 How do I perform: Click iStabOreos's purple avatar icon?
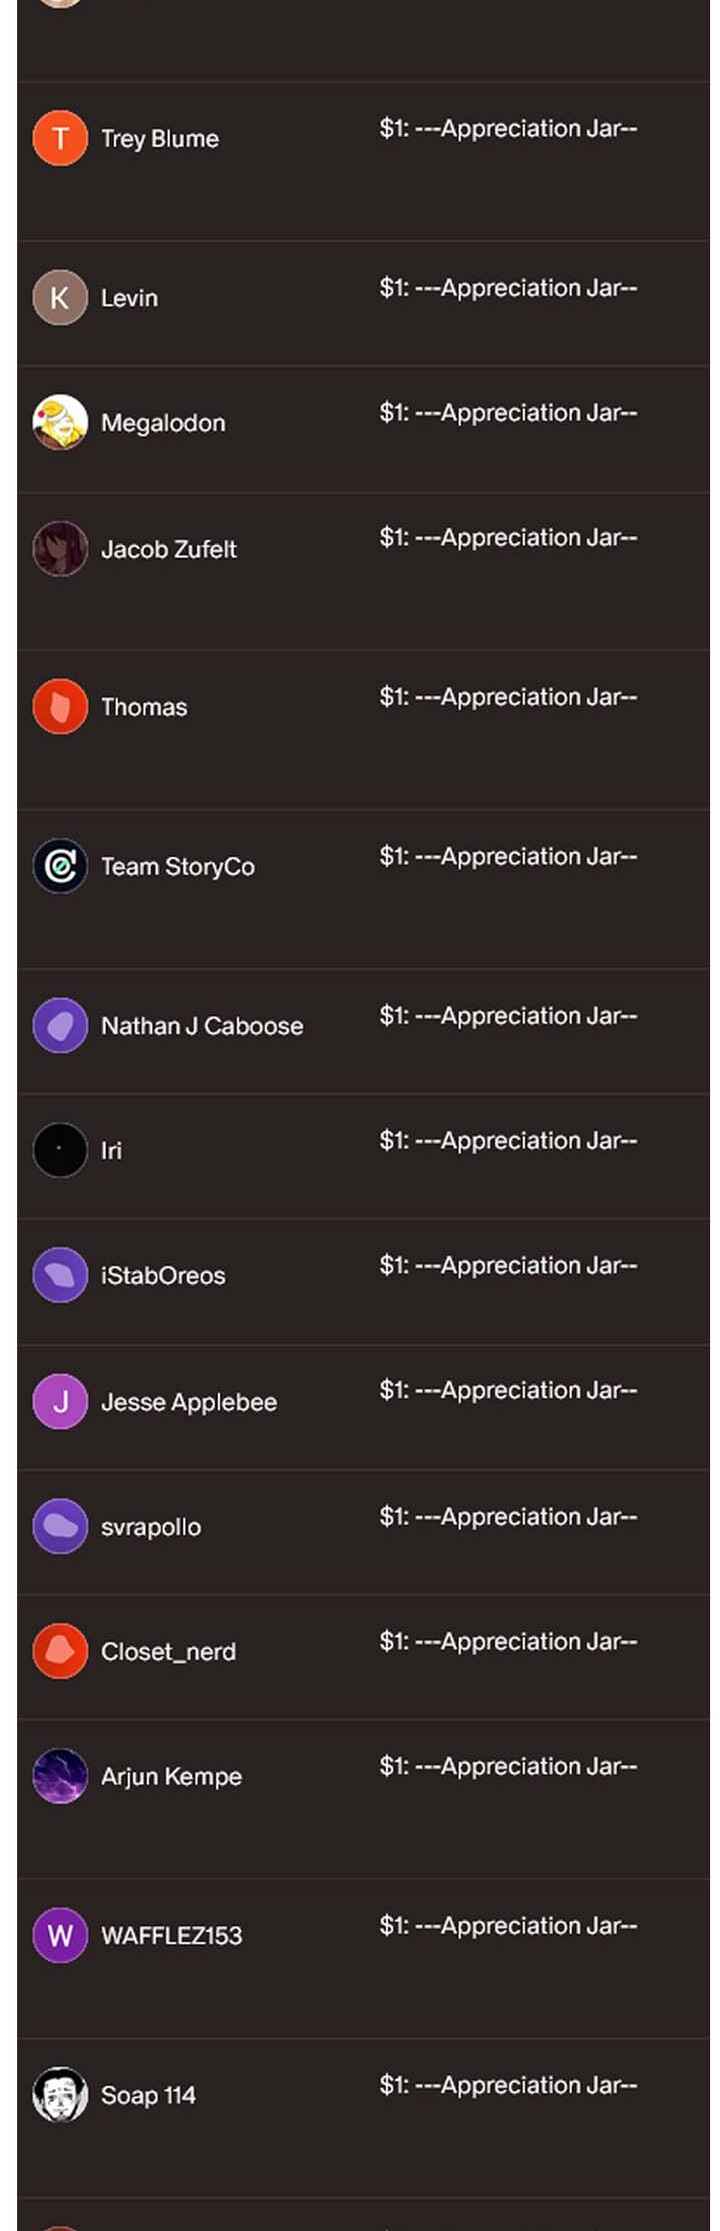click(x=60, y=1275)
